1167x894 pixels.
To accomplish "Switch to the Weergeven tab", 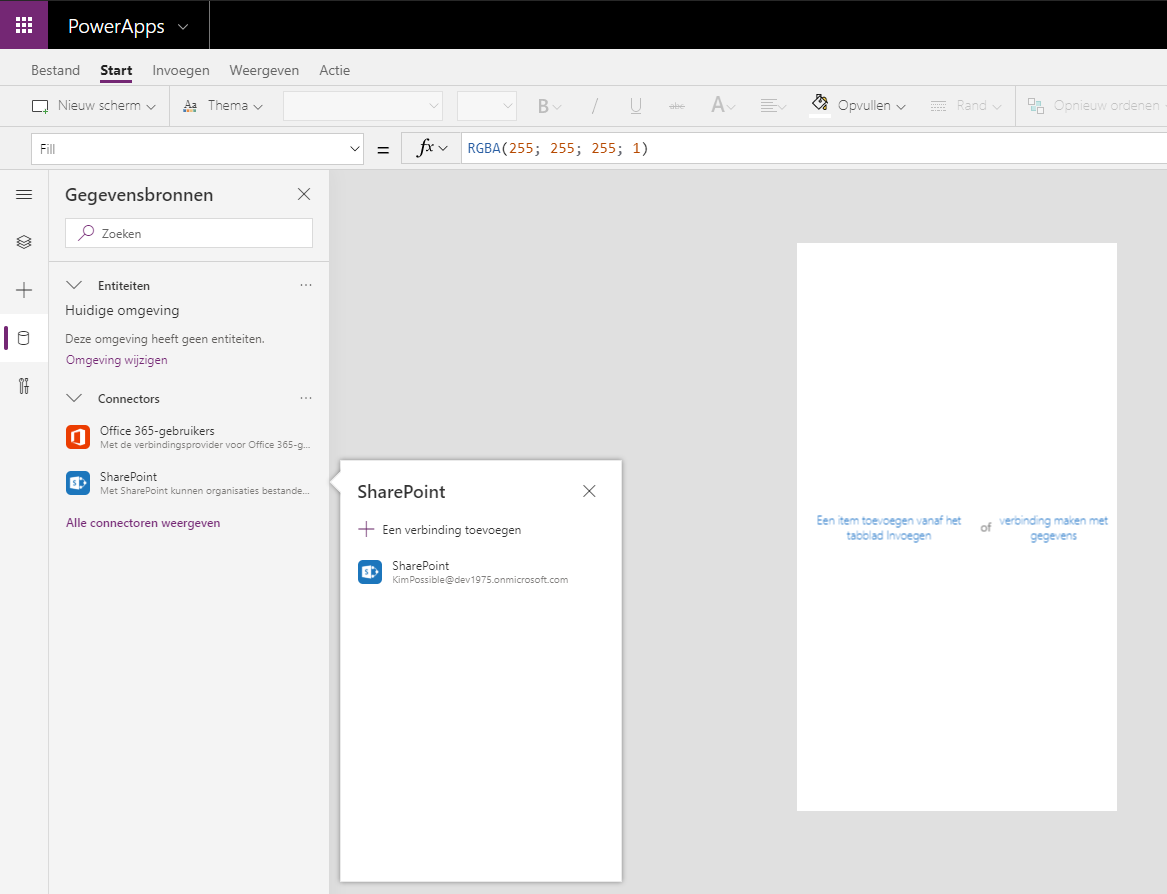I will (264, 70).
